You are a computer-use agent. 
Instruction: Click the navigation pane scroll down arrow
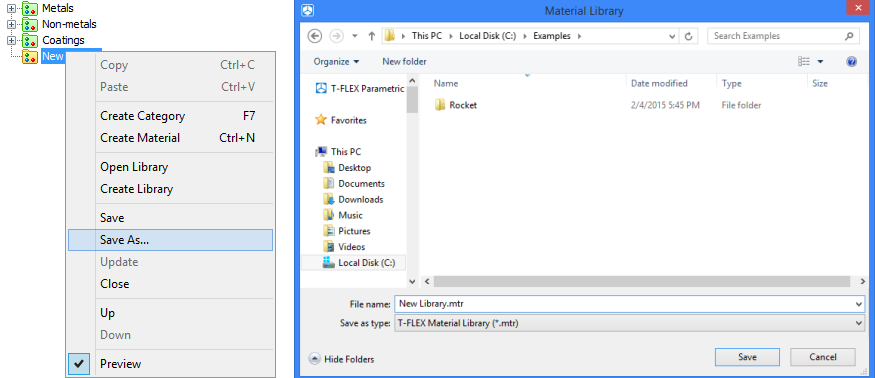pos(412,281)
